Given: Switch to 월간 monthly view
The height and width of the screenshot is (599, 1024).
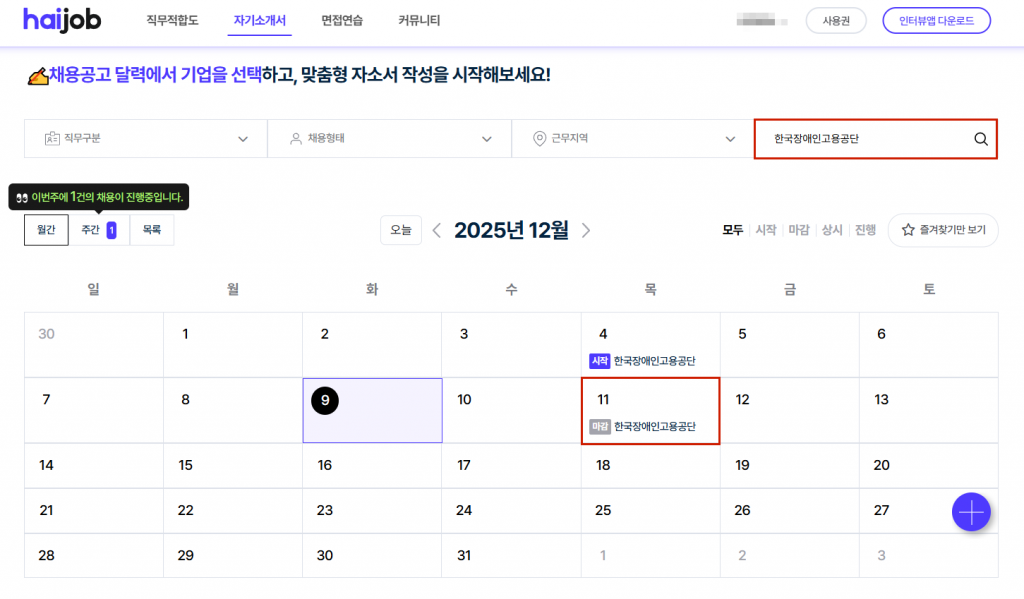Looking at the screenshot, I should click(x=46, y=230).
